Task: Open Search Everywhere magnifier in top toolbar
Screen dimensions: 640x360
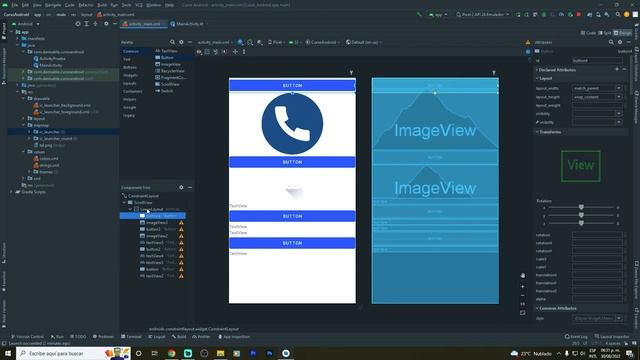Action: pyautogui.click(x=618, y=14)
